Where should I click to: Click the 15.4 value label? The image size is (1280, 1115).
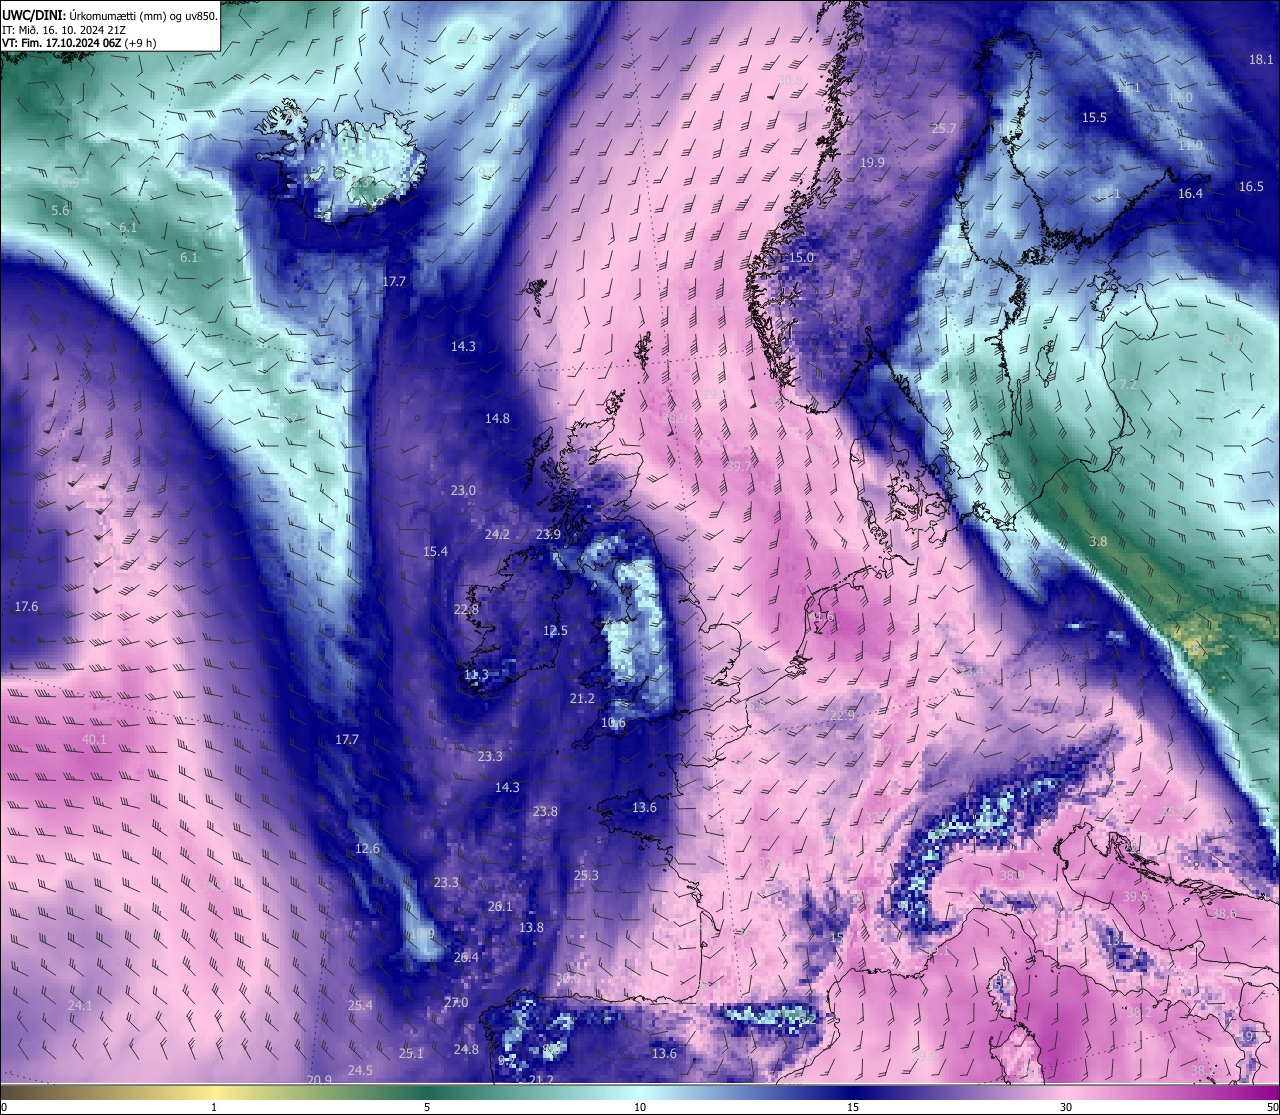435,552
